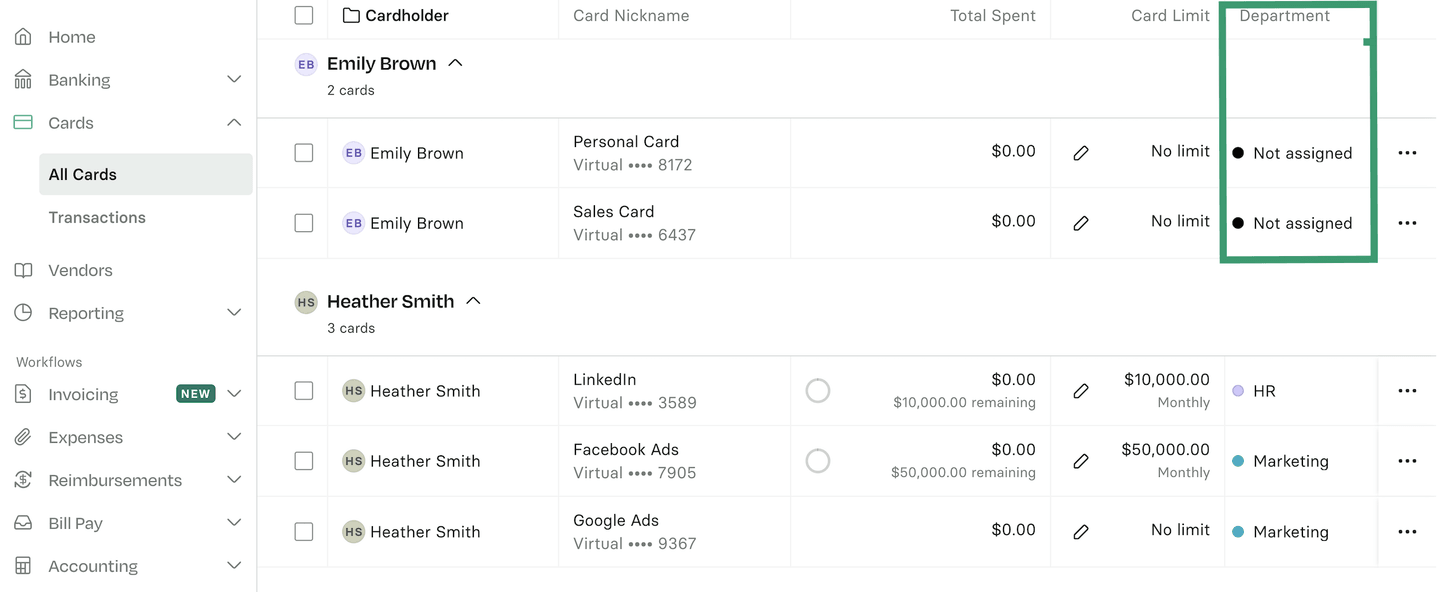The width and height of the screenshot is (1440, 592).
Task: Go to the All Cards page
Action: (83, 174)
